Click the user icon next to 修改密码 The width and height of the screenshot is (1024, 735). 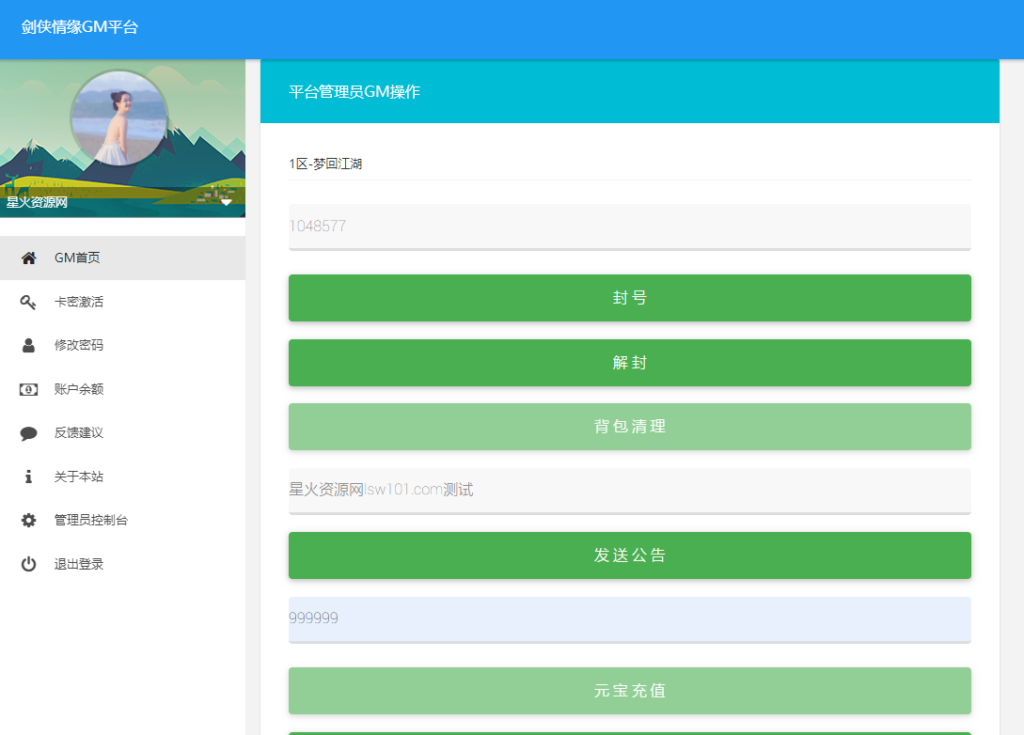pos(27,345)
